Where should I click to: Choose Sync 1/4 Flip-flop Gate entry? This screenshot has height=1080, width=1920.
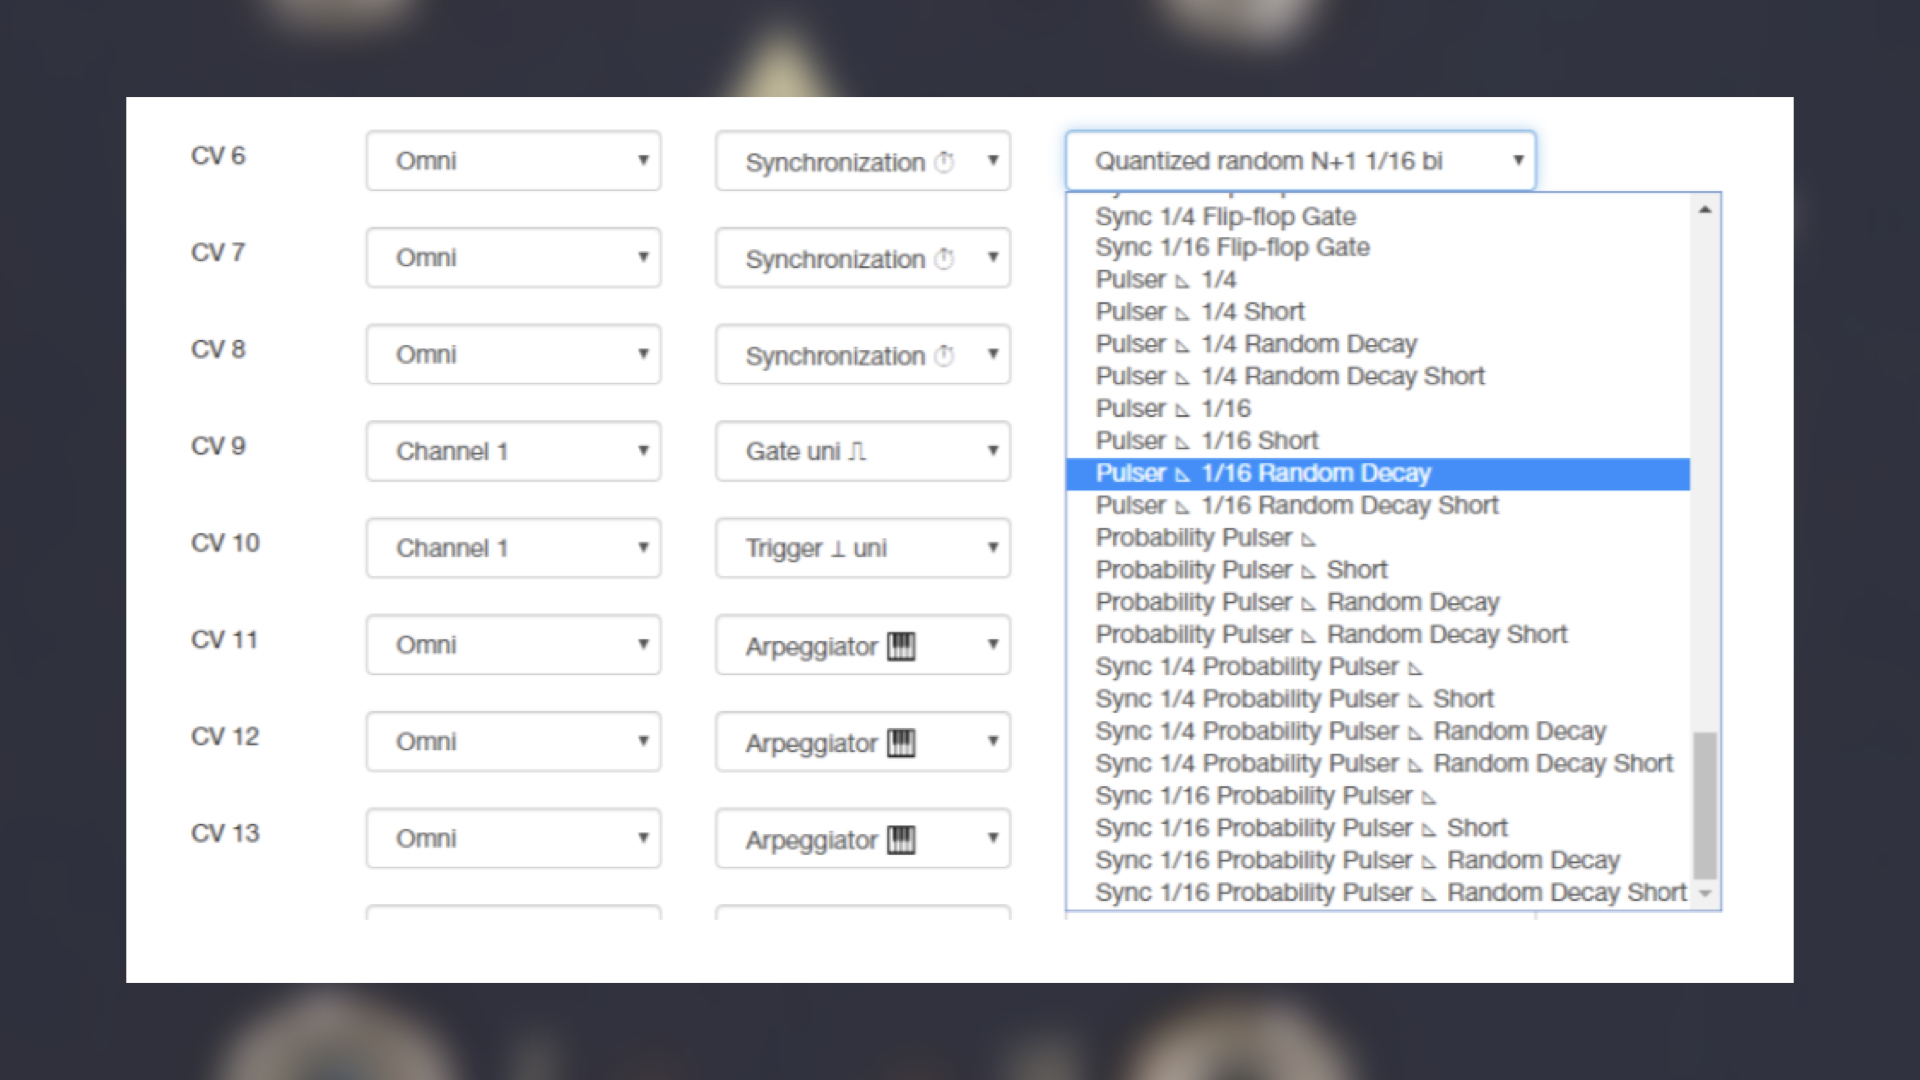pyautogui.click(x=1377, y=216)
